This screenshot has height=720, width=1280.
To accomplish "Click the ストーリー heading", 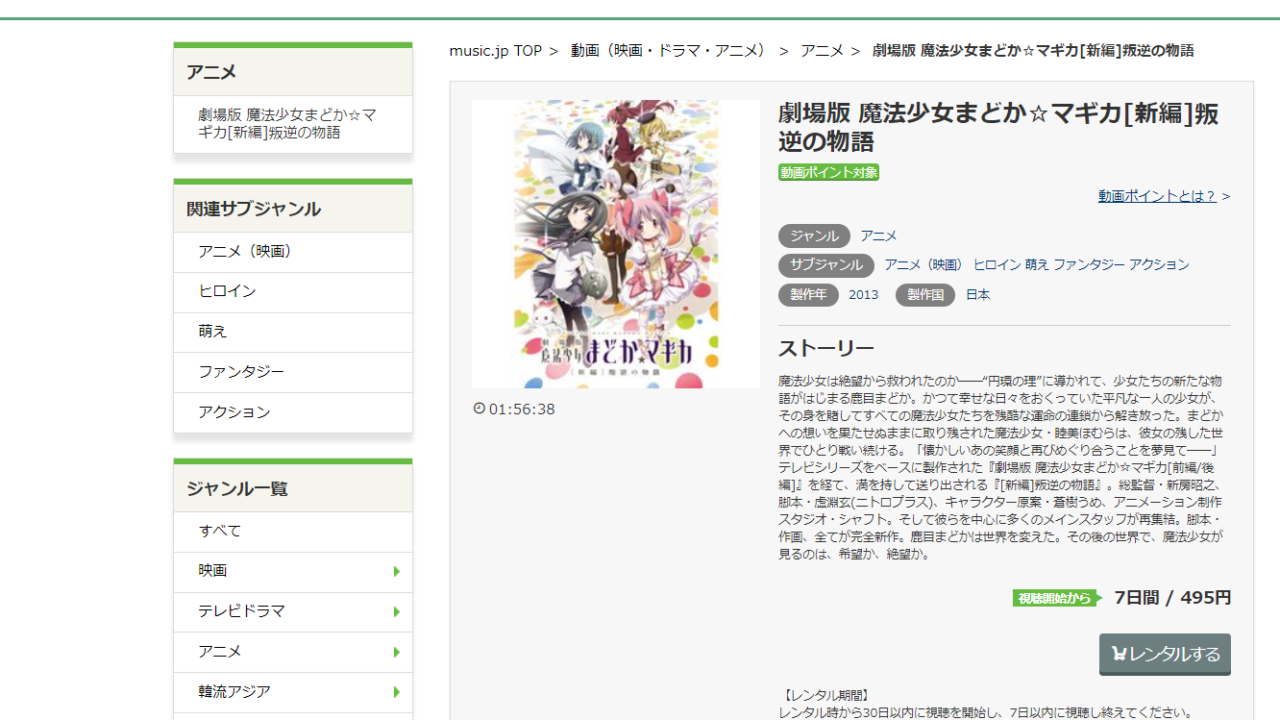I will pyautogui.click(x=826, y=348).
